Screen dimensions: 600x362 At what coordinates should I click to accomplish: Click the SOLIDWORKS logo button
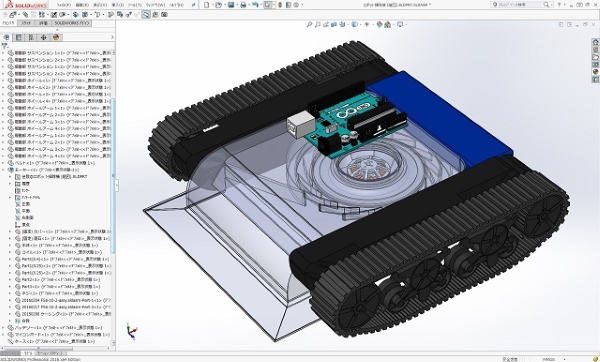pyautogui.click(x=24, y=5)
